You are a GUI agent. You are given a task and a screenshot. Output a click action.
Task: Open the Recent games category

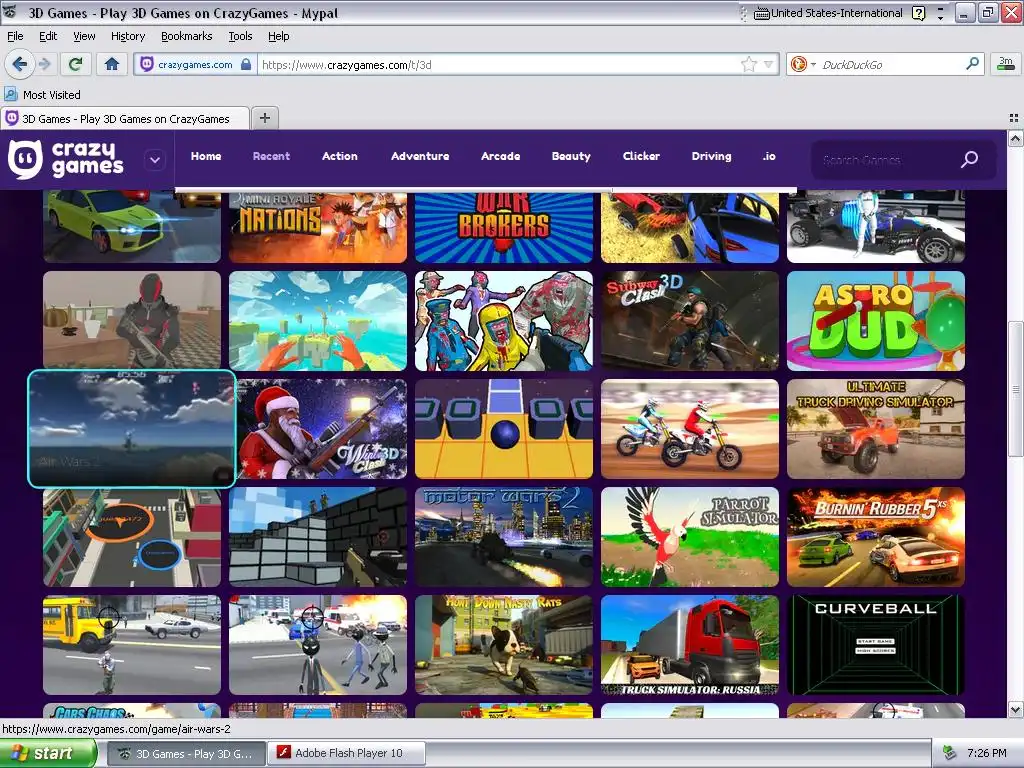tap(271, 156)
